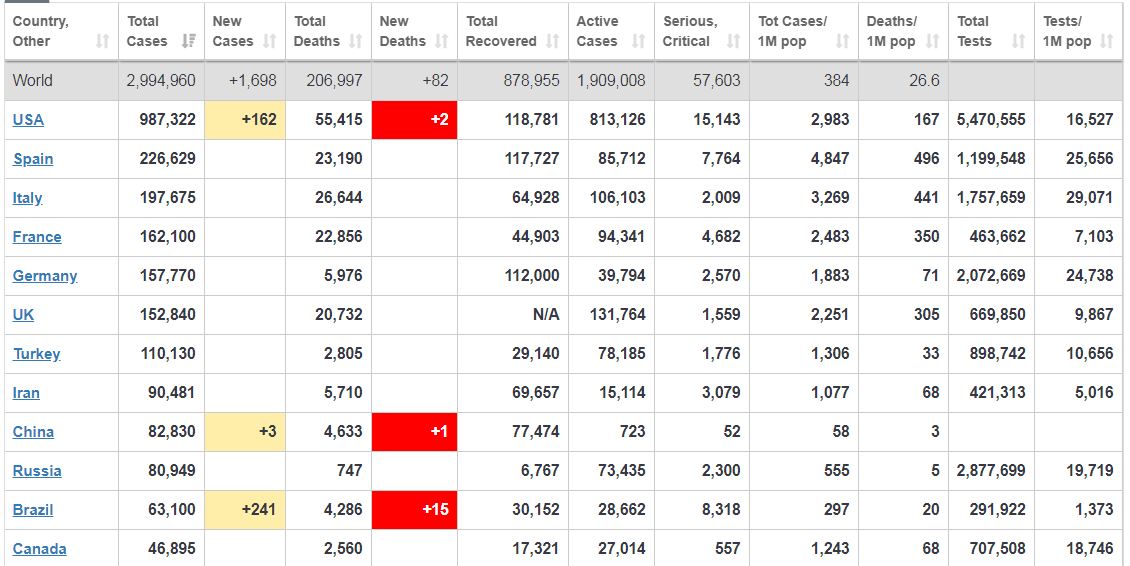
Task: Click Brazil's red +15 new deaths cell
Action: tap(414, 510)
